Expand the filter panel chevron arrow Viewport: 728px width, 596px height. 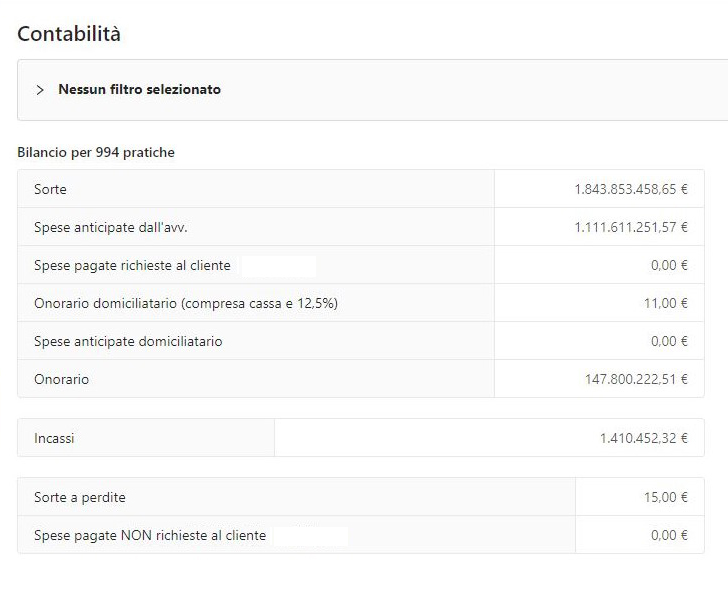click(x=40, y=90)
